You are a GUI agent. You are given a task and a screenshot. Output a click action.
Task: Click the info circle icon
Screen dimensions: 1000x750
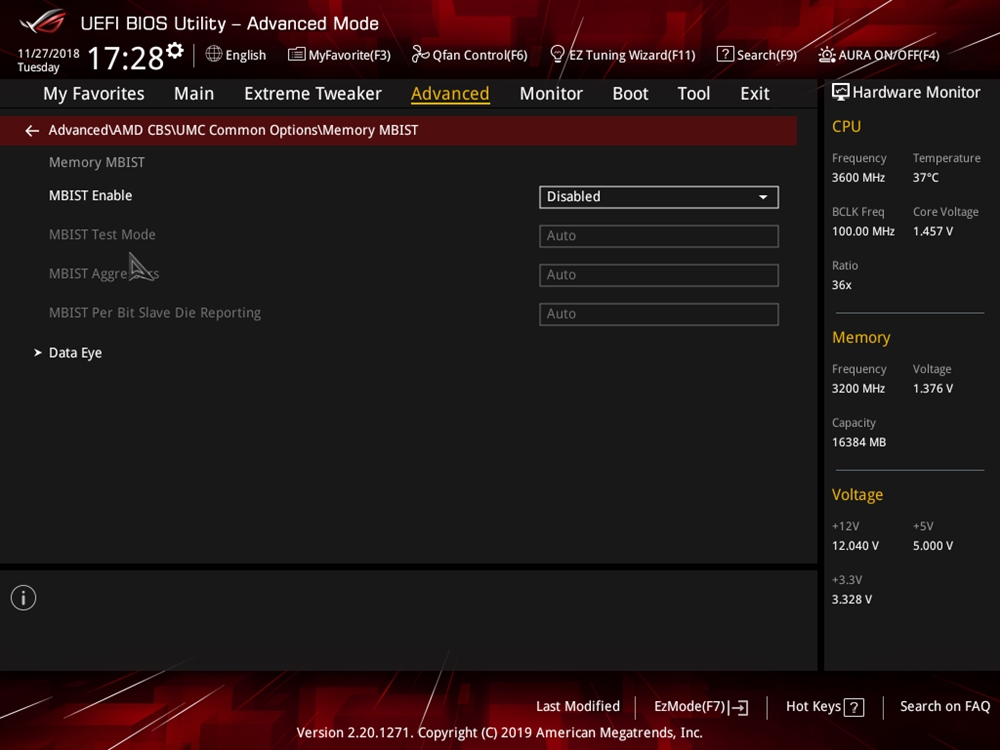(24, 598)
